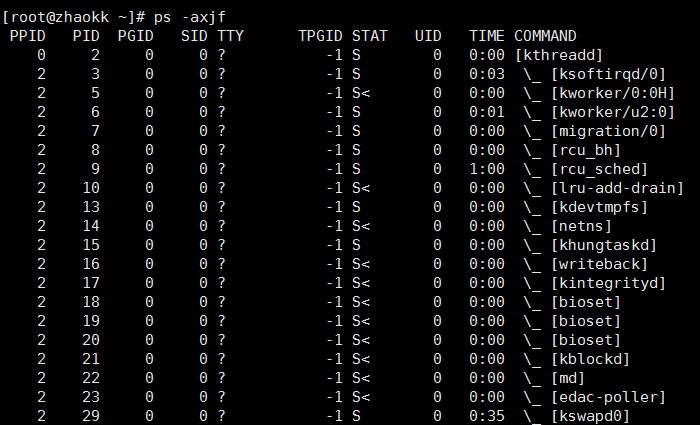The width and height of the screenshot is (700, 425).
Task: Click PID value 2 in kthreadd row
Action: coord(95,55)
